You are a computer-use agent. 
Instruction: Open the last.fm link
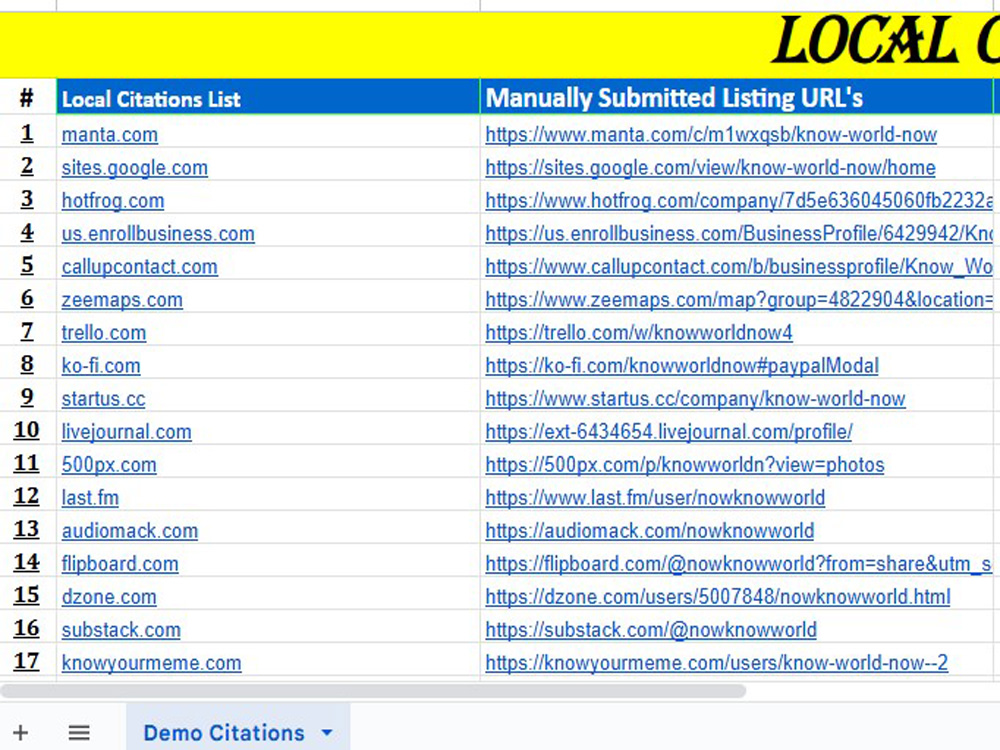coord(90,498)
